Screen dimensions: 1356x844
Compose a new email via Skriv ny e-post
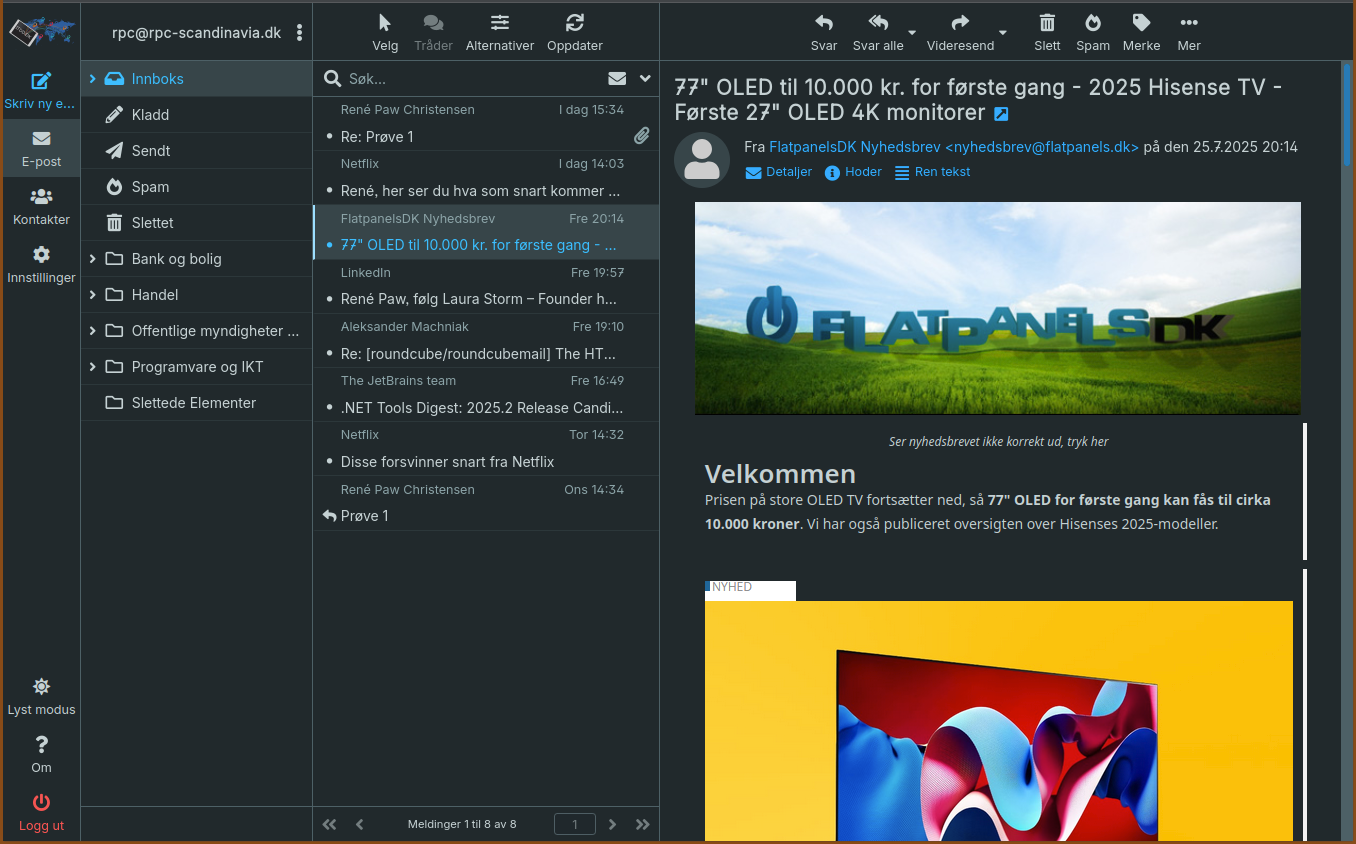[41, 88]
